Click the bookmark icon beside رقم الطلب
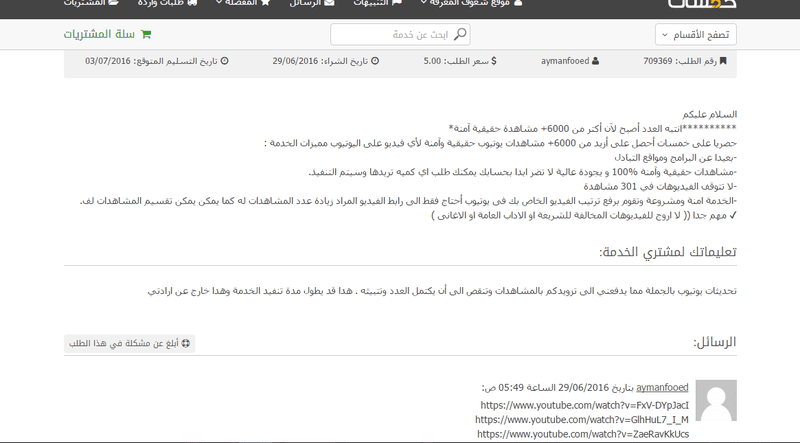 722,61
